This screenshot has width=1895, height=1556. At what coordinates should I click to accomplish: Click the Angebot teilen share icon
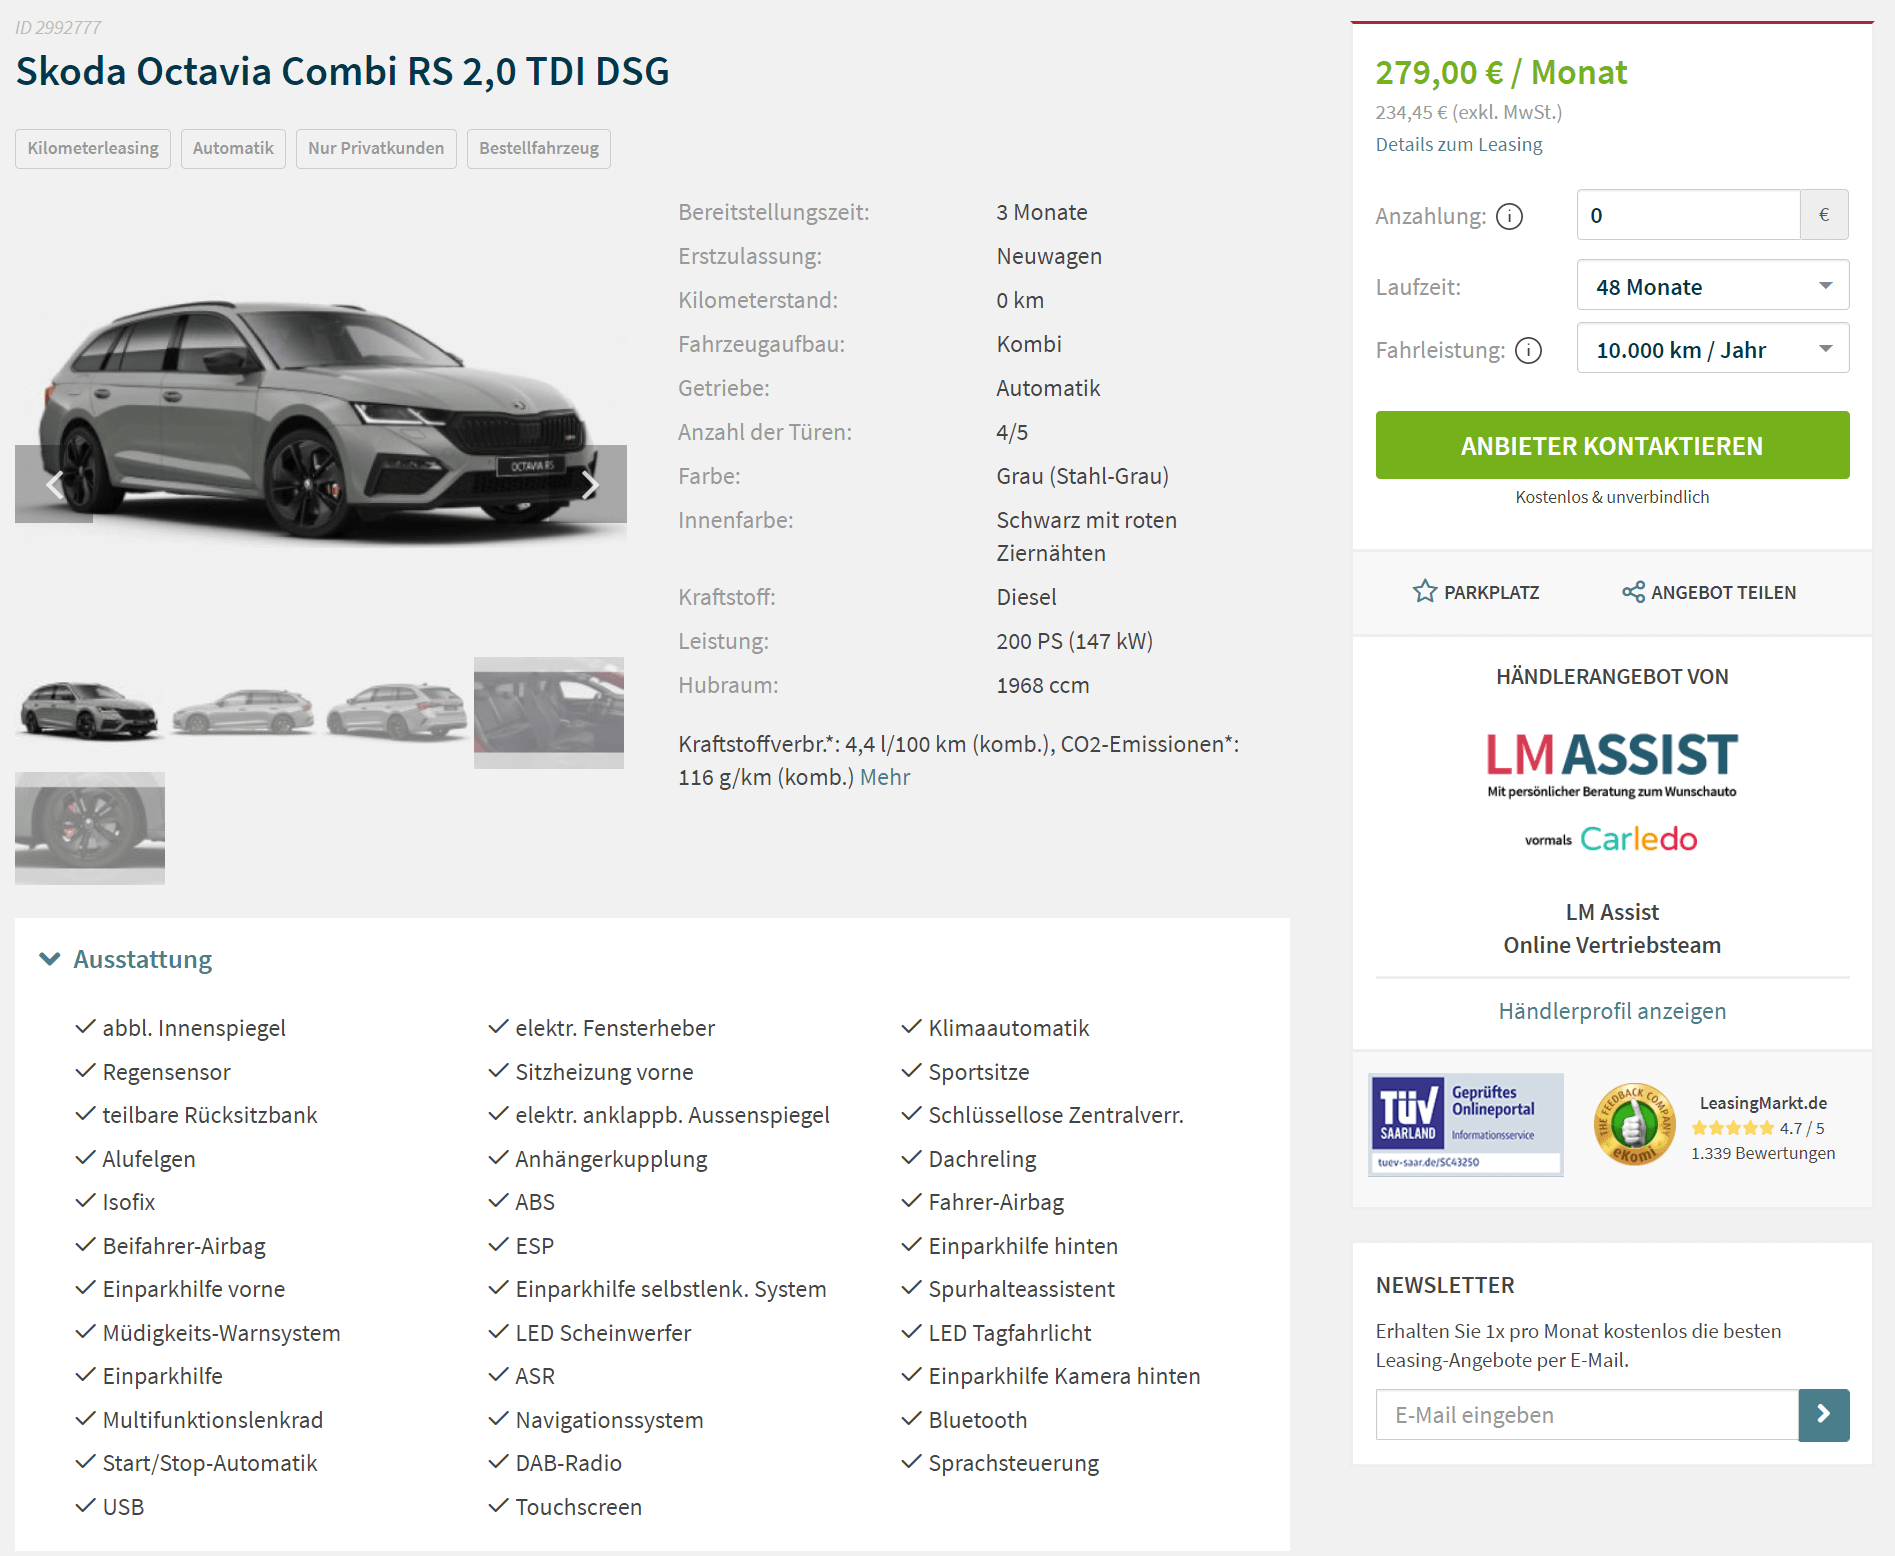tap(1633, 592)
